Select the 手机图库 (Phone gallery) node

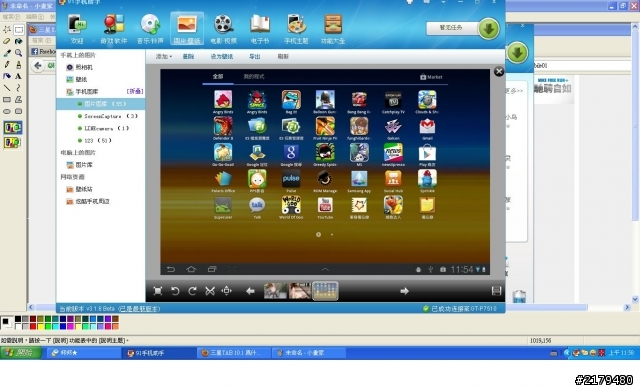click(x=82, y=92)
